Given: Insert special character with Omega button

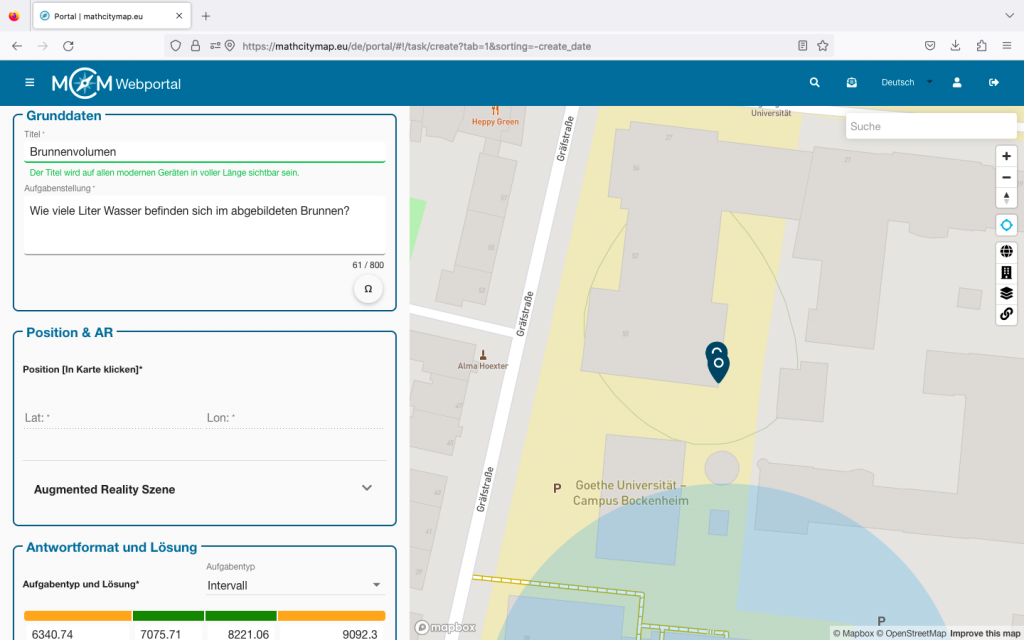Looking at the screenshot, I should coord(368,289).
